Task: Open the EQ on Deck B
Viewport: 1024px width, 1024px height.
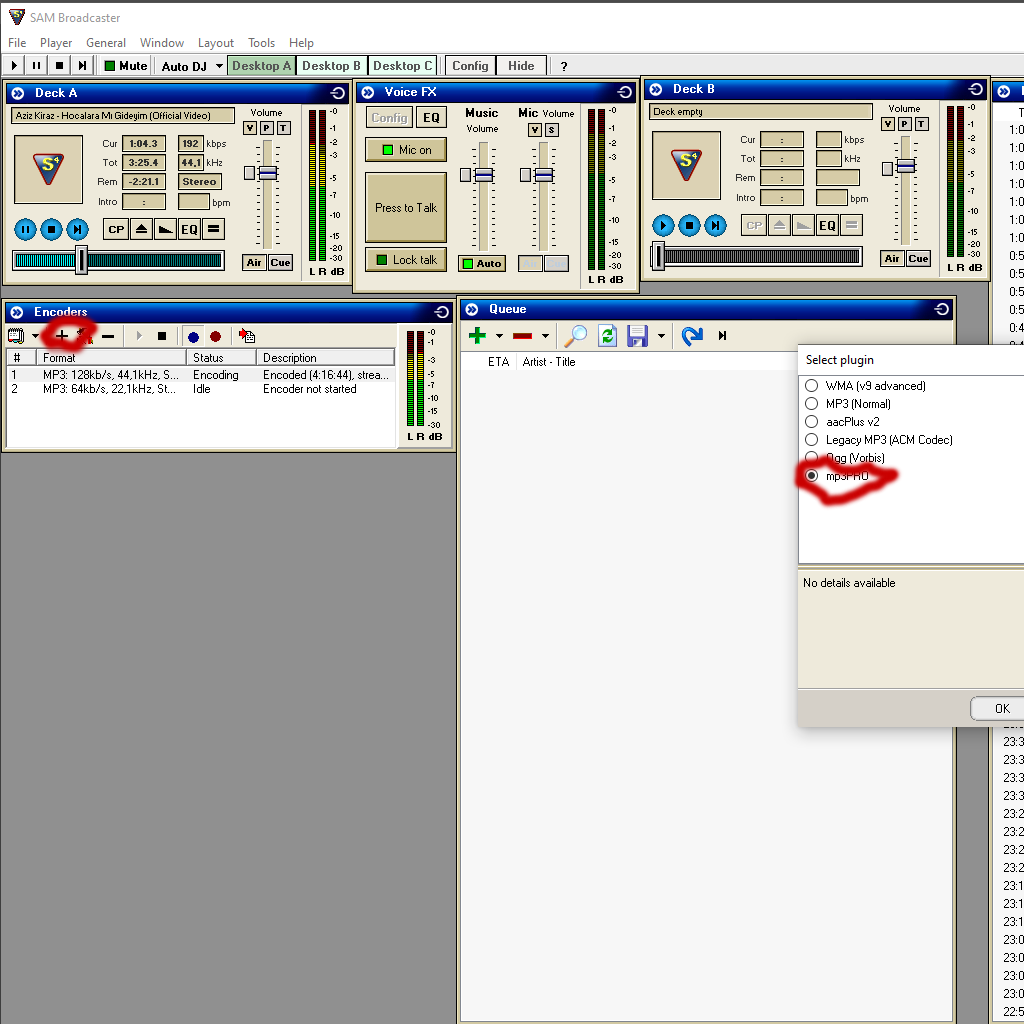Action: click(827, 225)
